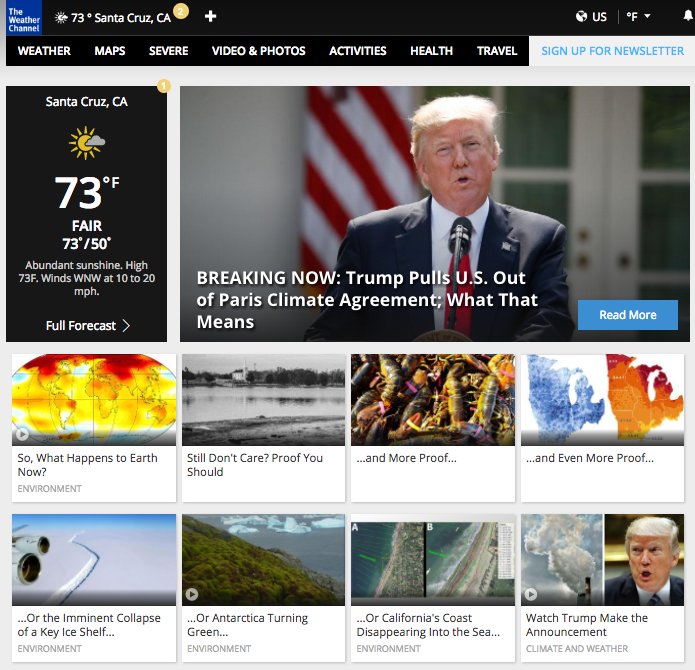The width and height of the screenshot is (695, 670).
Task: Click the FAIR condition text
Action: click(x=87, y=226)
